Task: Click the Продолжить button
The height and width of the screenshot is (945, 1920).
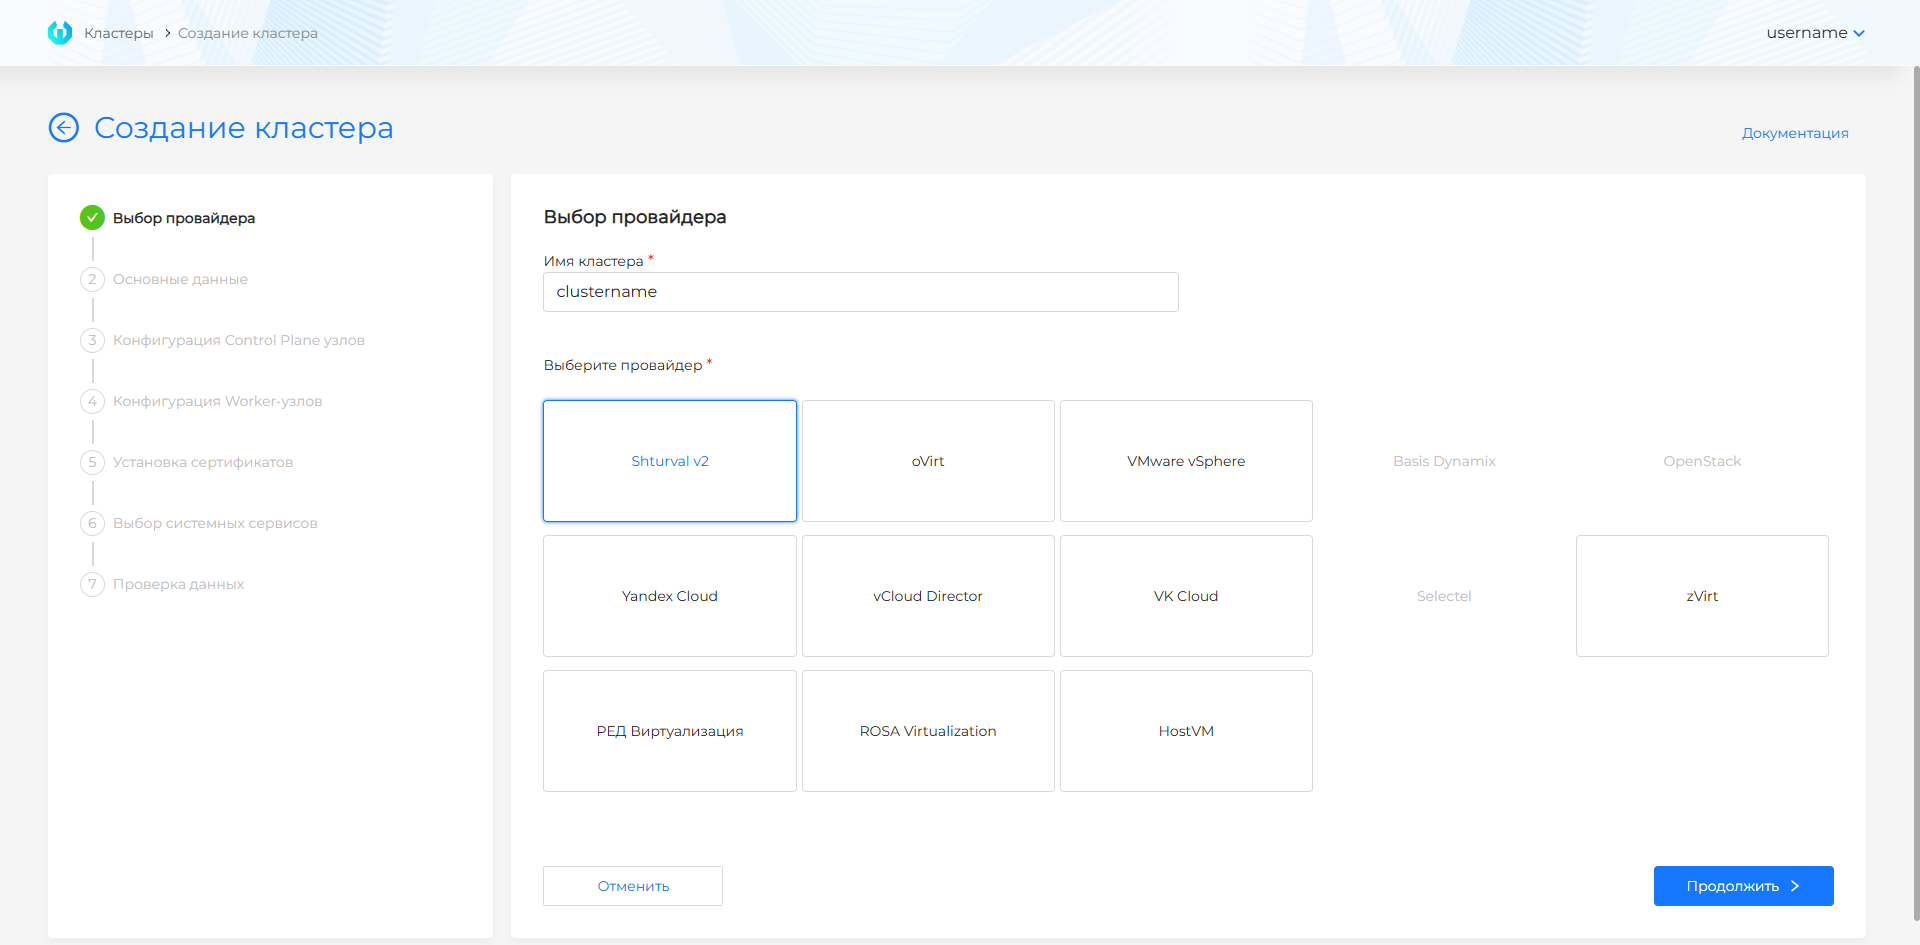Action: click(1744, 886)
